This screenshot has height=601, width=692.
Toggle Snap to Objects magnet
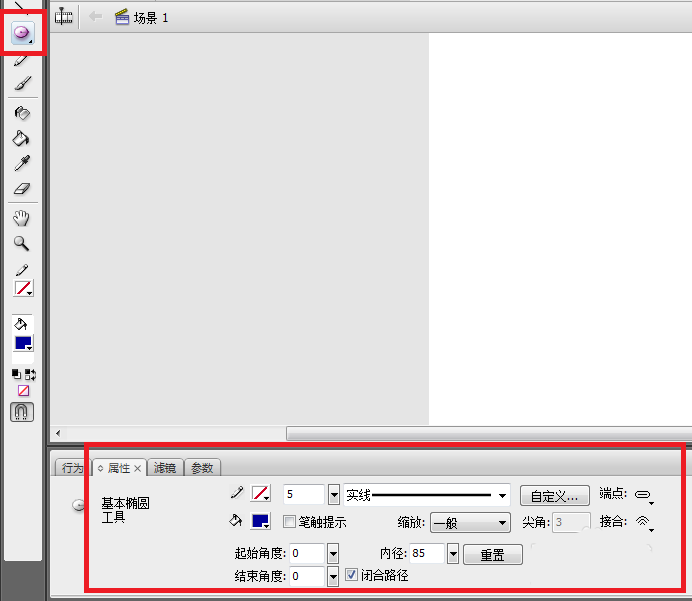[x=22, y=412]
